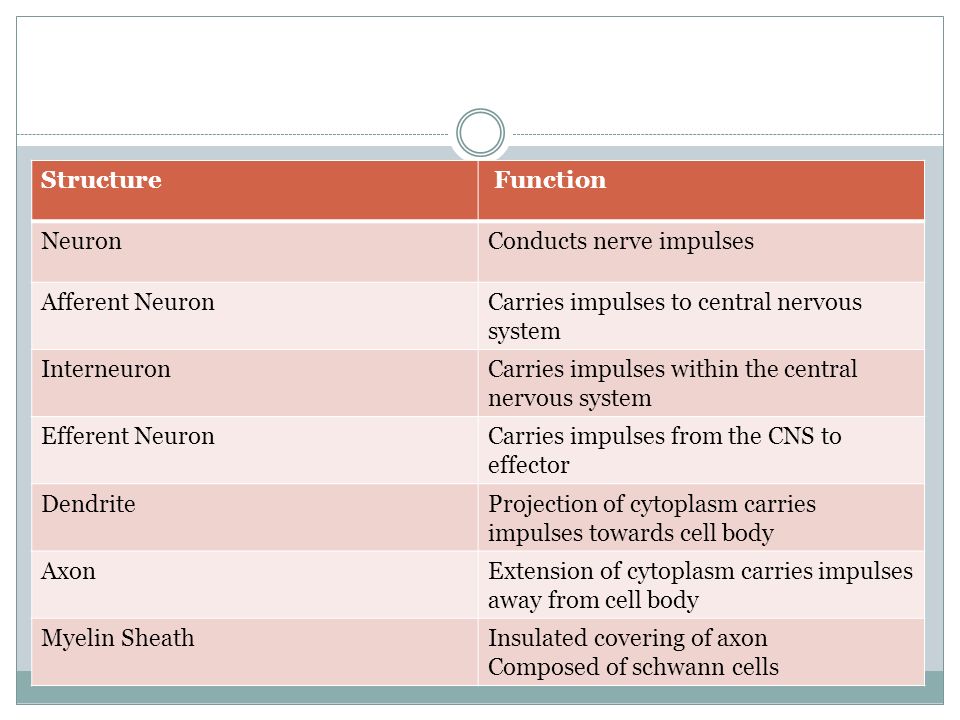The image size is (960, 720).
Task: Select the Function column header
Action: click(701, 190)
